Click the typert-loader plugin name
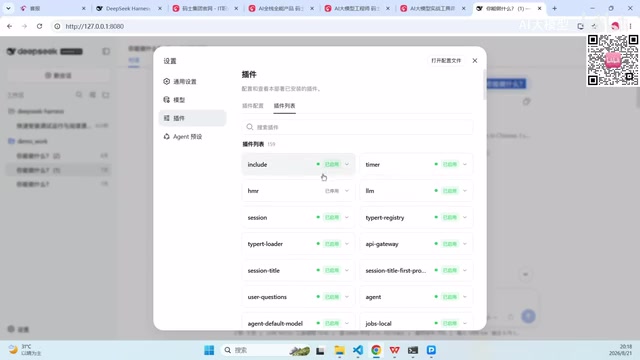The width and height of the screenshot is (640, 360). (x=265, y=244)
